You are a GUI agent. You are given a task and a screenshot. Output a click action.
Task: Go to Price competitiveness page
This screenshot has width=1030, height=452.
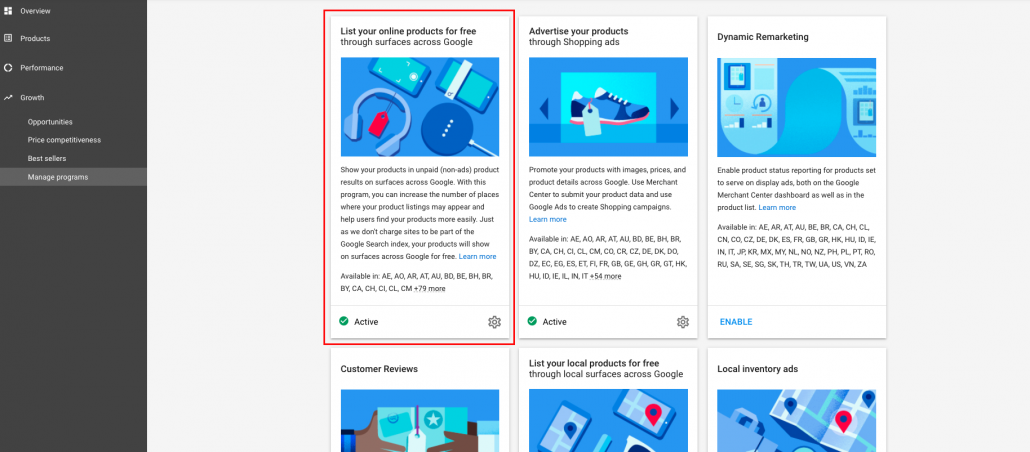(64, 140)
